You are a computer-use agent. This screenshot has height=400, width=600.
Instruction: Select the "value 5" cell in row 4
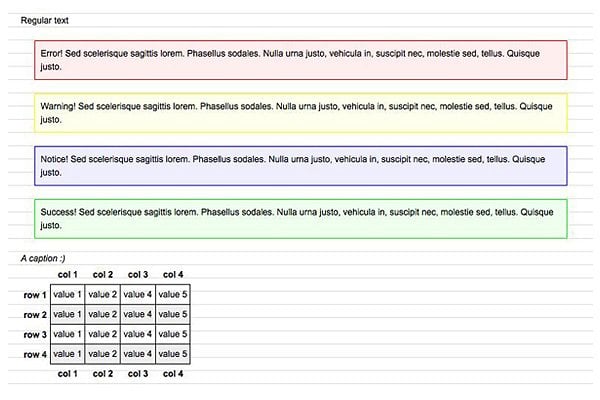pyautogui.click(x=173, y=354)
